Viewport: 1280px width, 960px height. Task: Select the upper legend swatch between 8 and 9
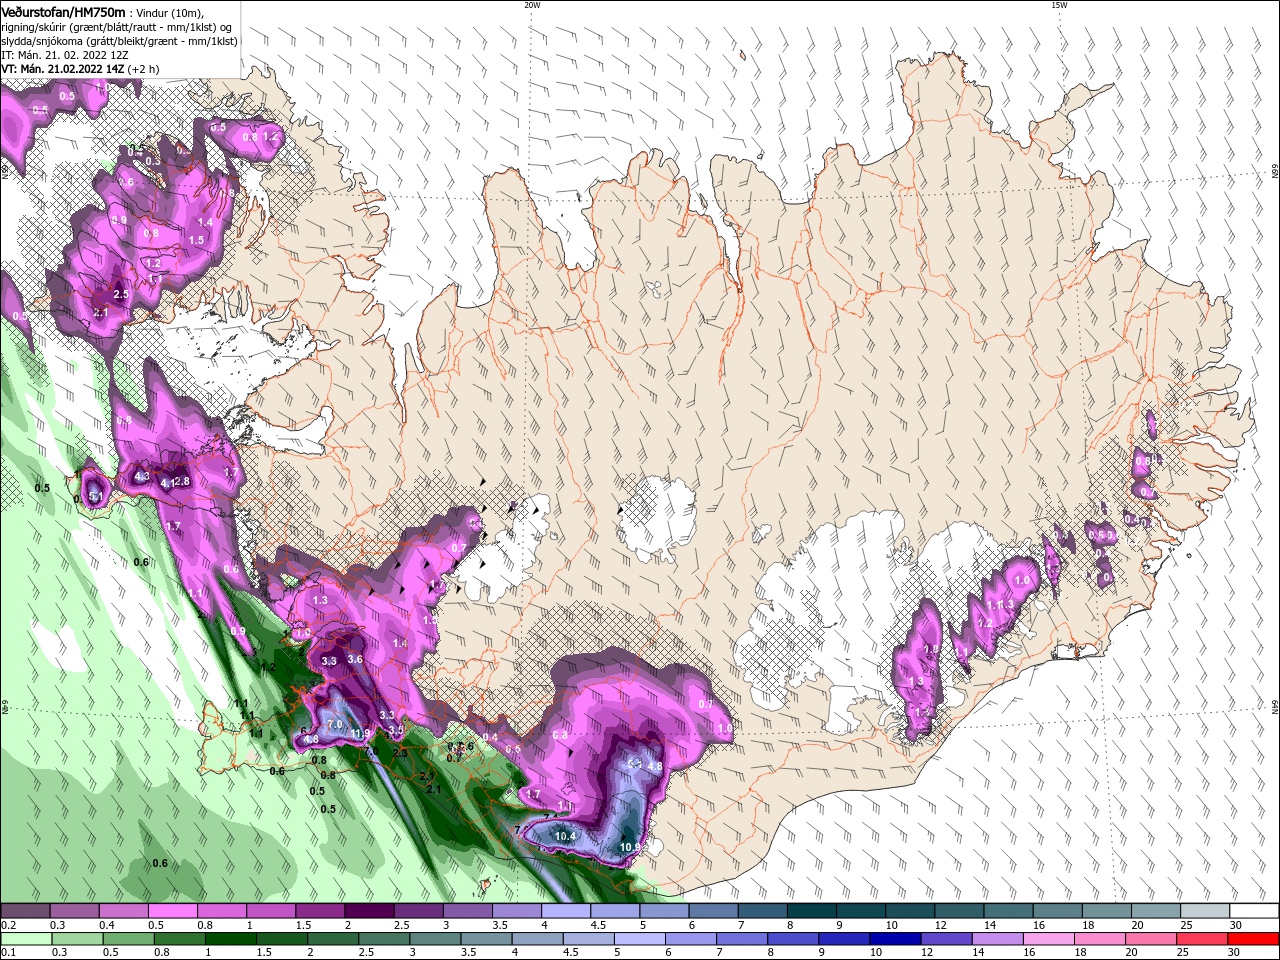pyautogui.click(x=811, y=911)
